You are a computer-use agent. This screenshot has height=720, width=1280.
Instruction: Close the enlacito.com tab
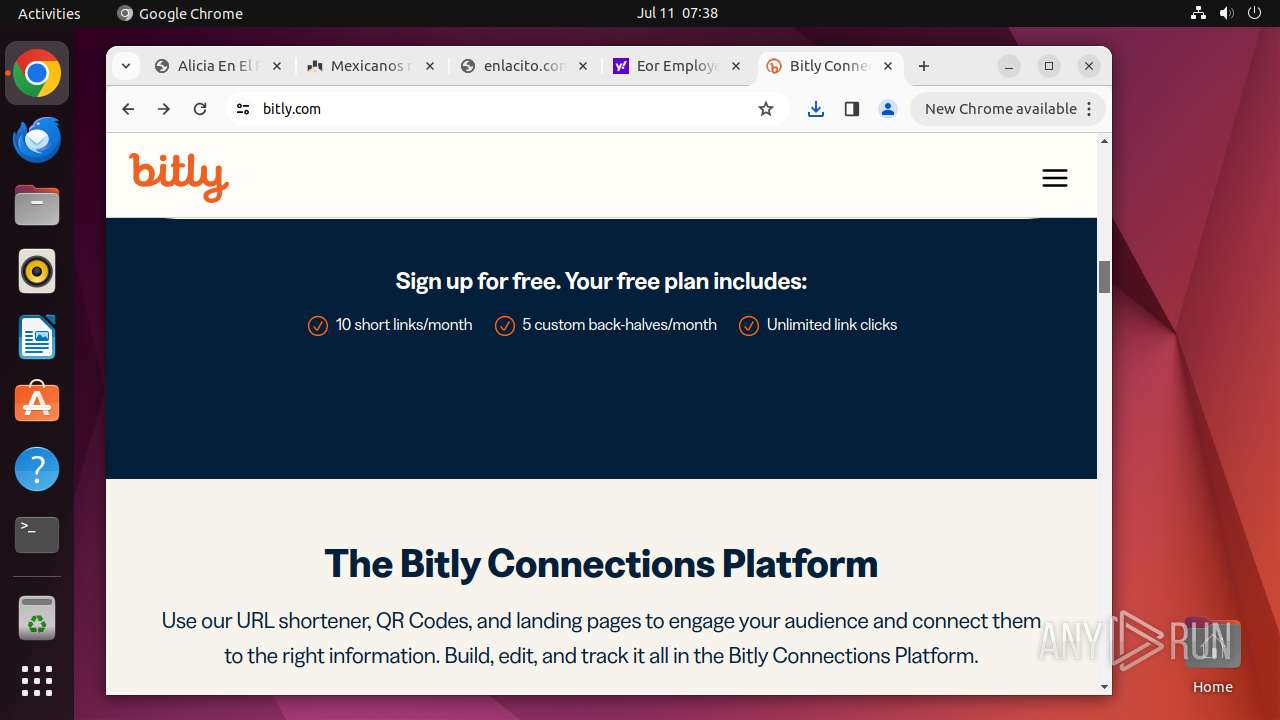[583, 66]
